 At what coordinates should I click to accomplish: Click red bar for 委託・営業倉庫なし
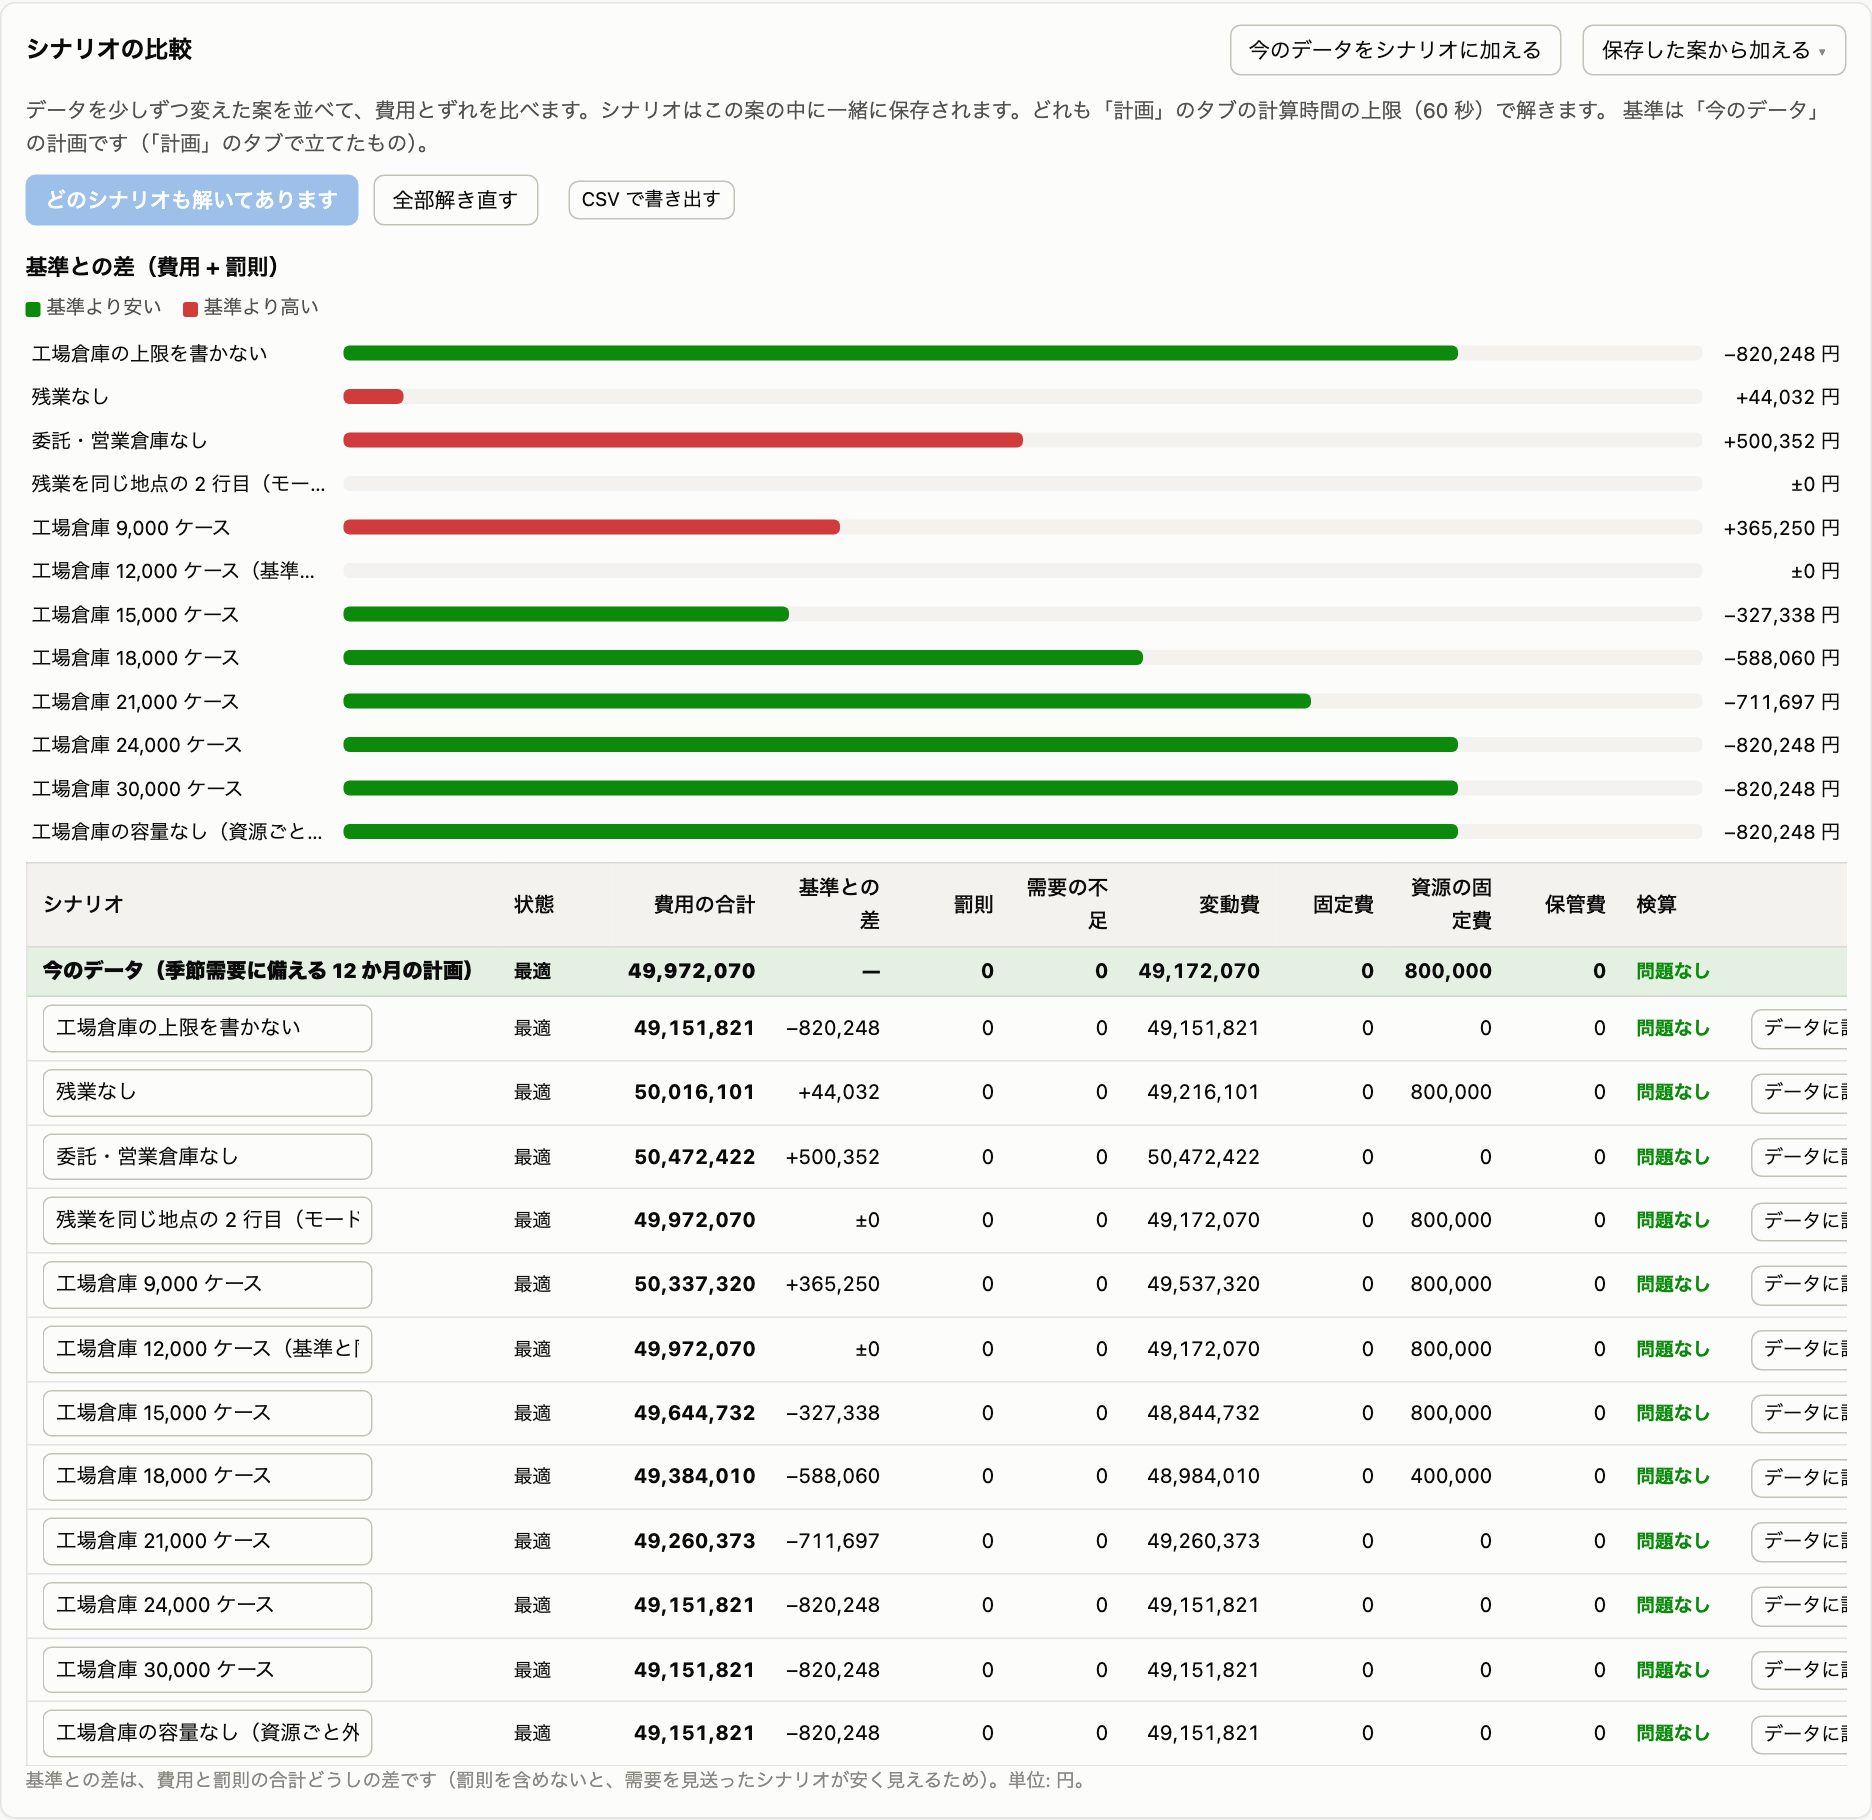[683, 440]
